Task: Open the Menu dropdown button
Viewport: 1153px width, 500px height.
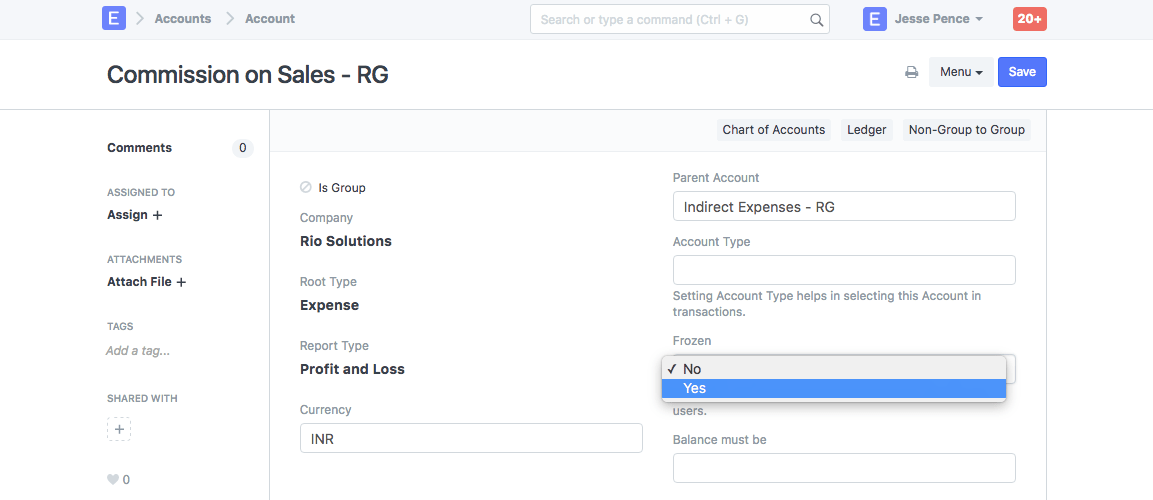Action: 961,72
